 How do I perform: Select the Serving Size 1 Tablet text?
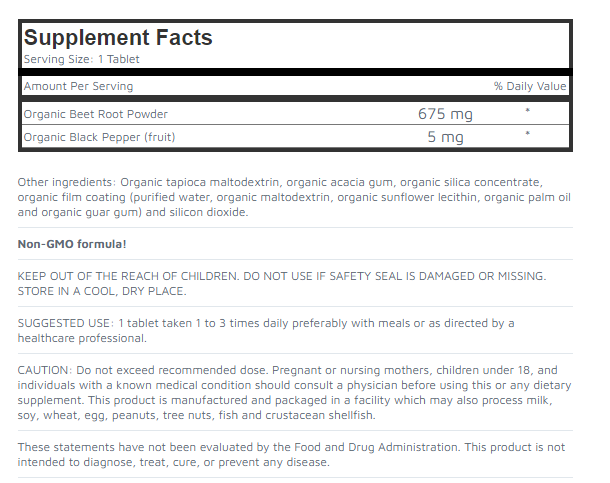point(81,60)
